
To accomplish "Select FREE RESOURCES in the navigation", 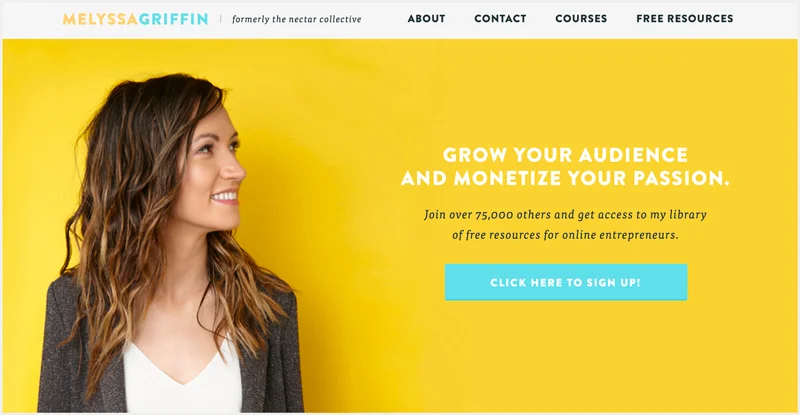I will click(685, 19).
